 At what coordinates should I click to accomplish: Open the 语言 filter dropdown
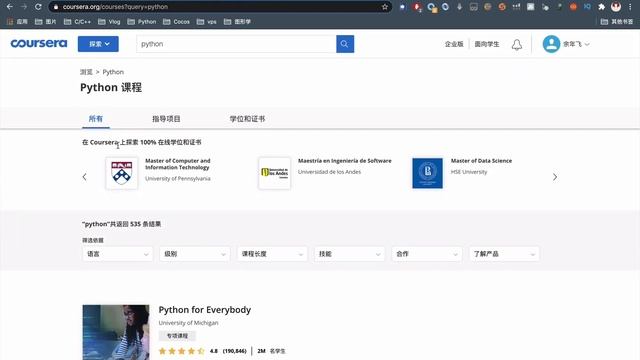[x=117, y=254]
